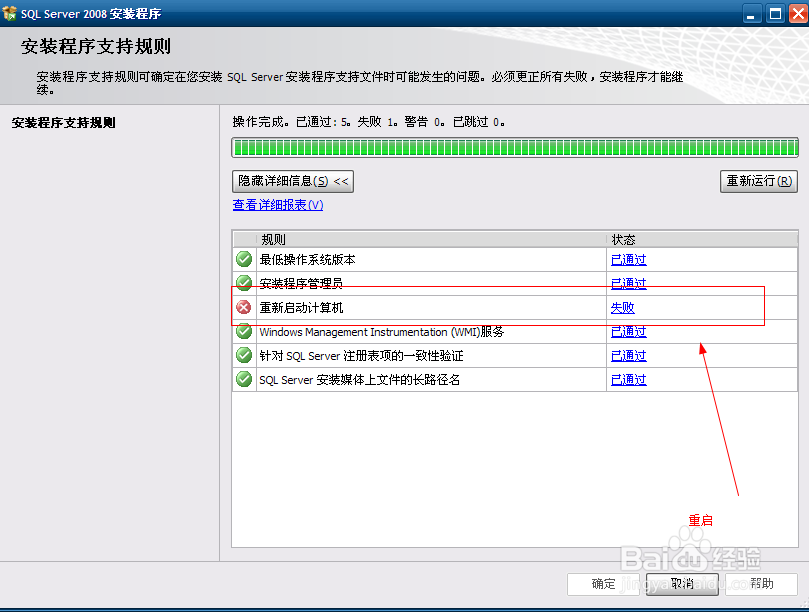
Task: Open 已通过 status link for 安装程序管理员
Action: tap(628, 283)
